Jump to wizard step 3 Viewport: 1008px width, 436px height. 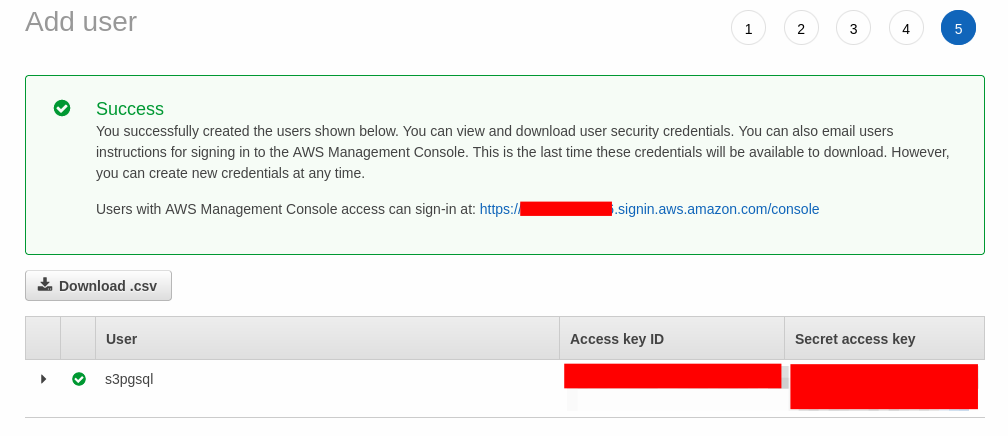pos(853,28)
